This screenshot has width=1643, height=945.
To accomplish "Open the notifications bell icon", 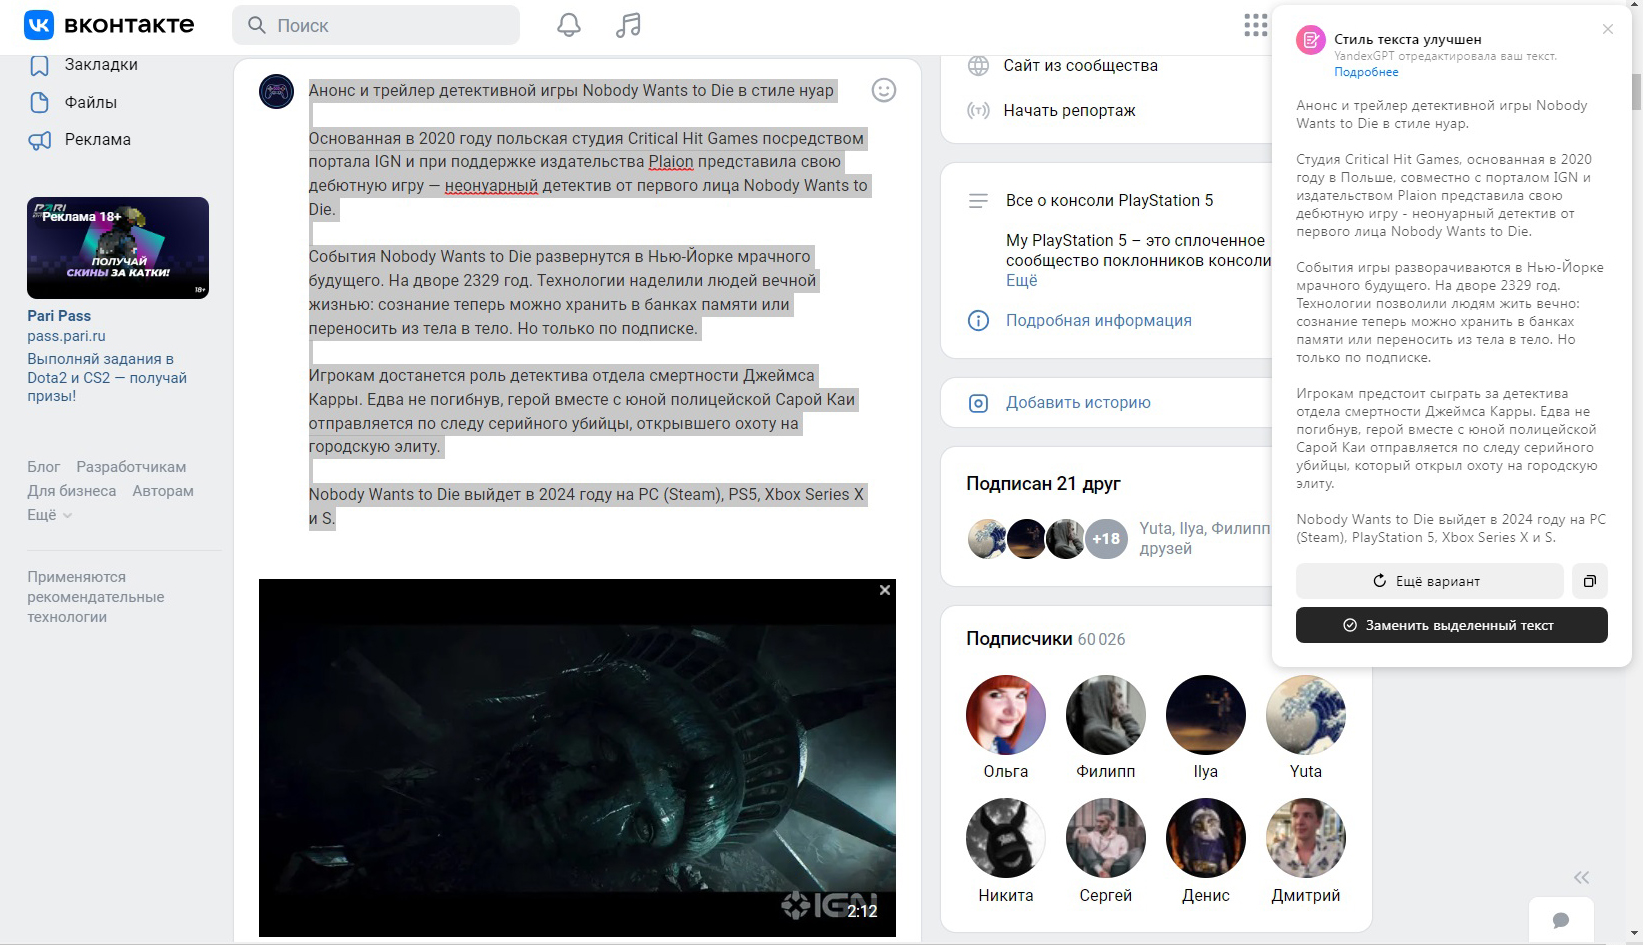I will (x=569, y=25).
